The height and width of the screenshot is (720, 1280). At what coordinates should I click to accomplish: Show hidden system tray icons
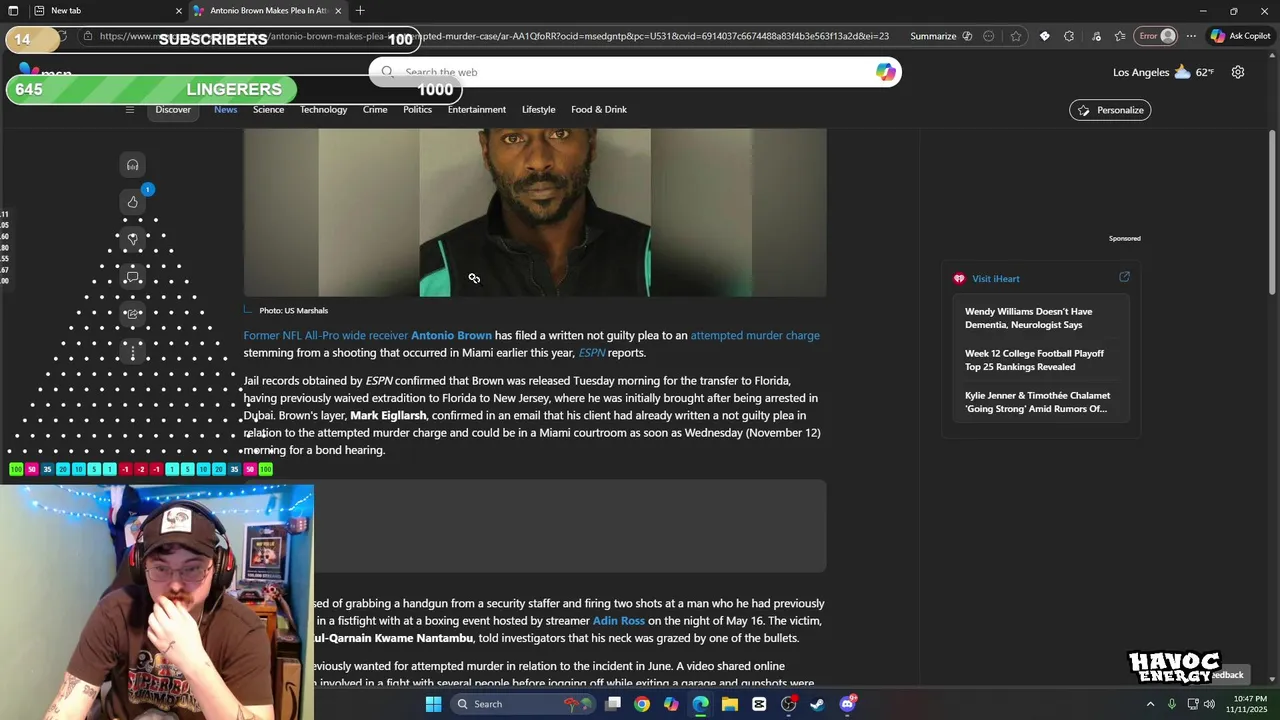(1150, 704)
